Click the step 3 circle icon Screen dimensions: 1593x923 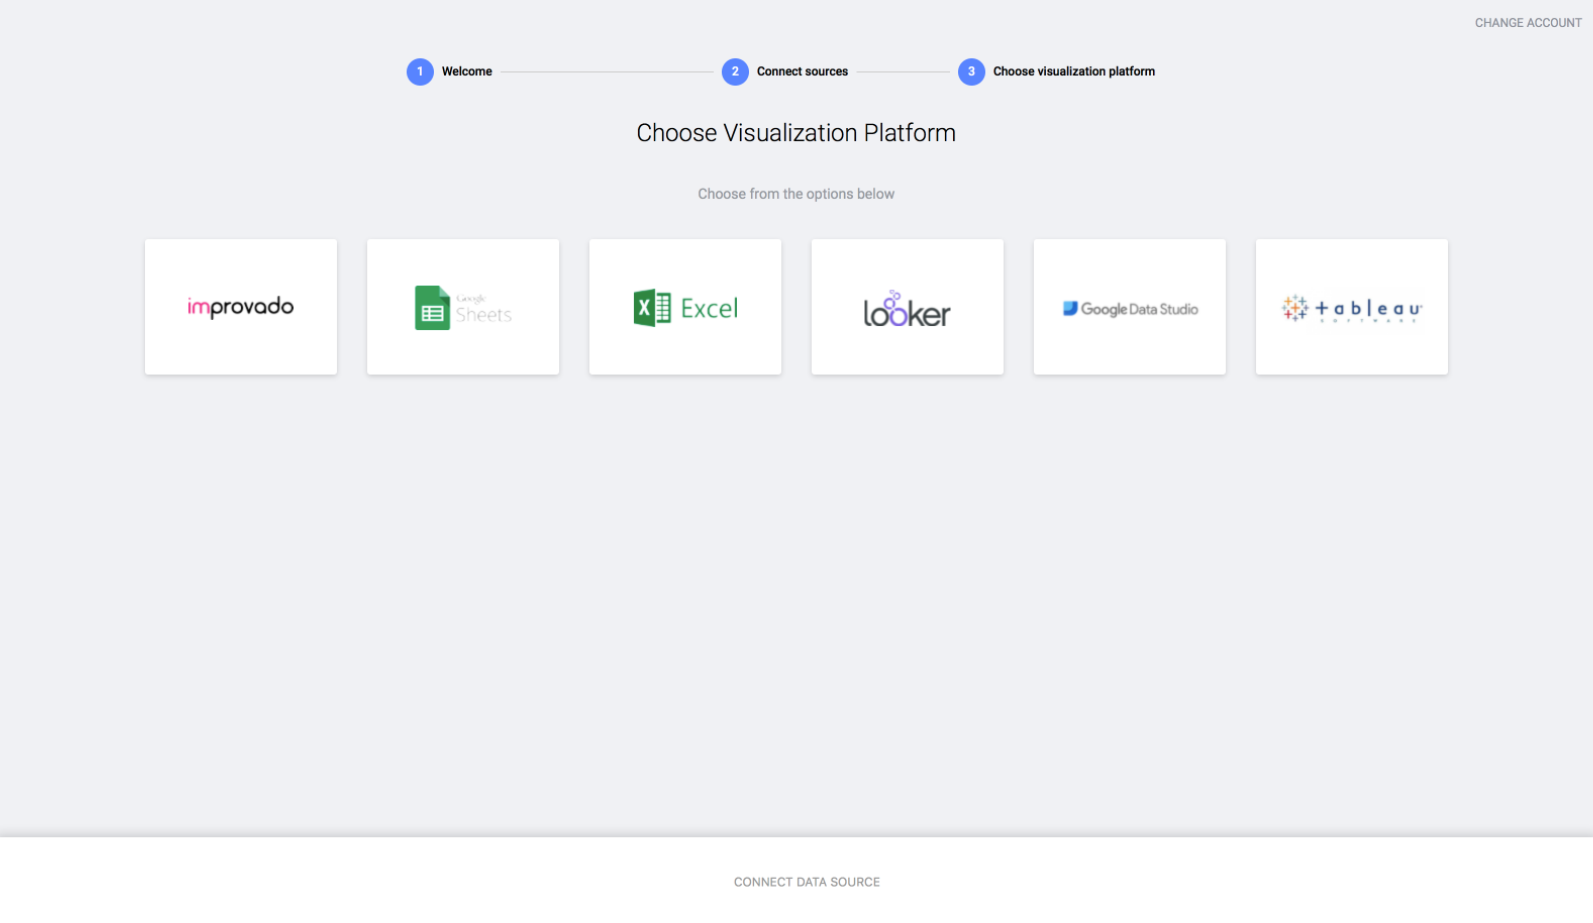tap(971, 72)
